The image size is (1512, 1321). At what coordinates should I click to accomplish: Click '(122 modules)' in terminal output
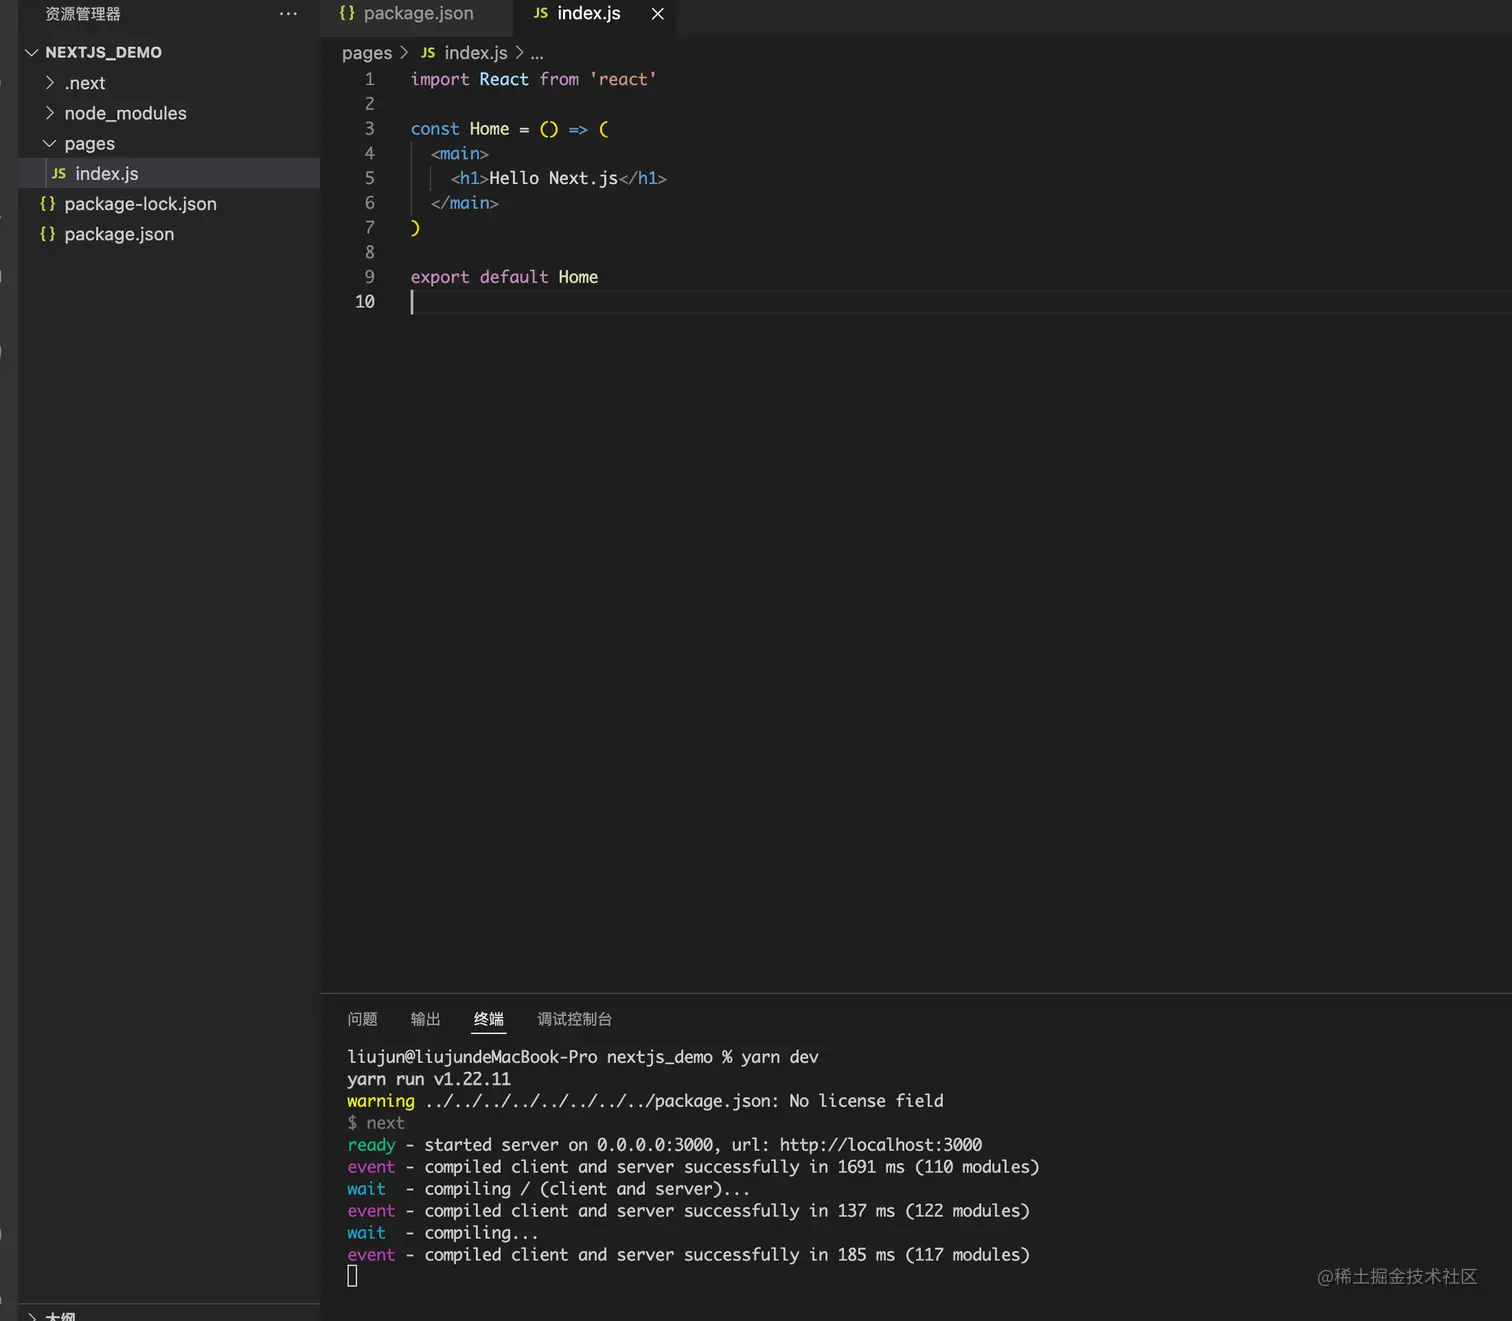click(x=967, y=1211)
